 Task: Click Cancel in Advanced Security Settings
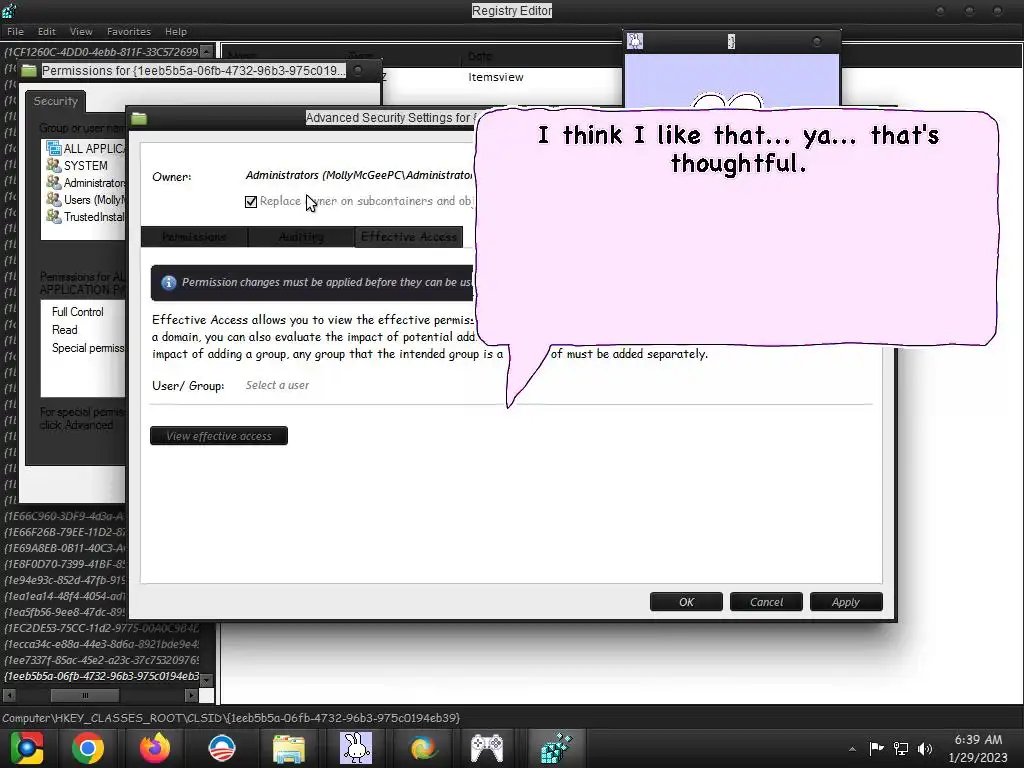point(766,602)
